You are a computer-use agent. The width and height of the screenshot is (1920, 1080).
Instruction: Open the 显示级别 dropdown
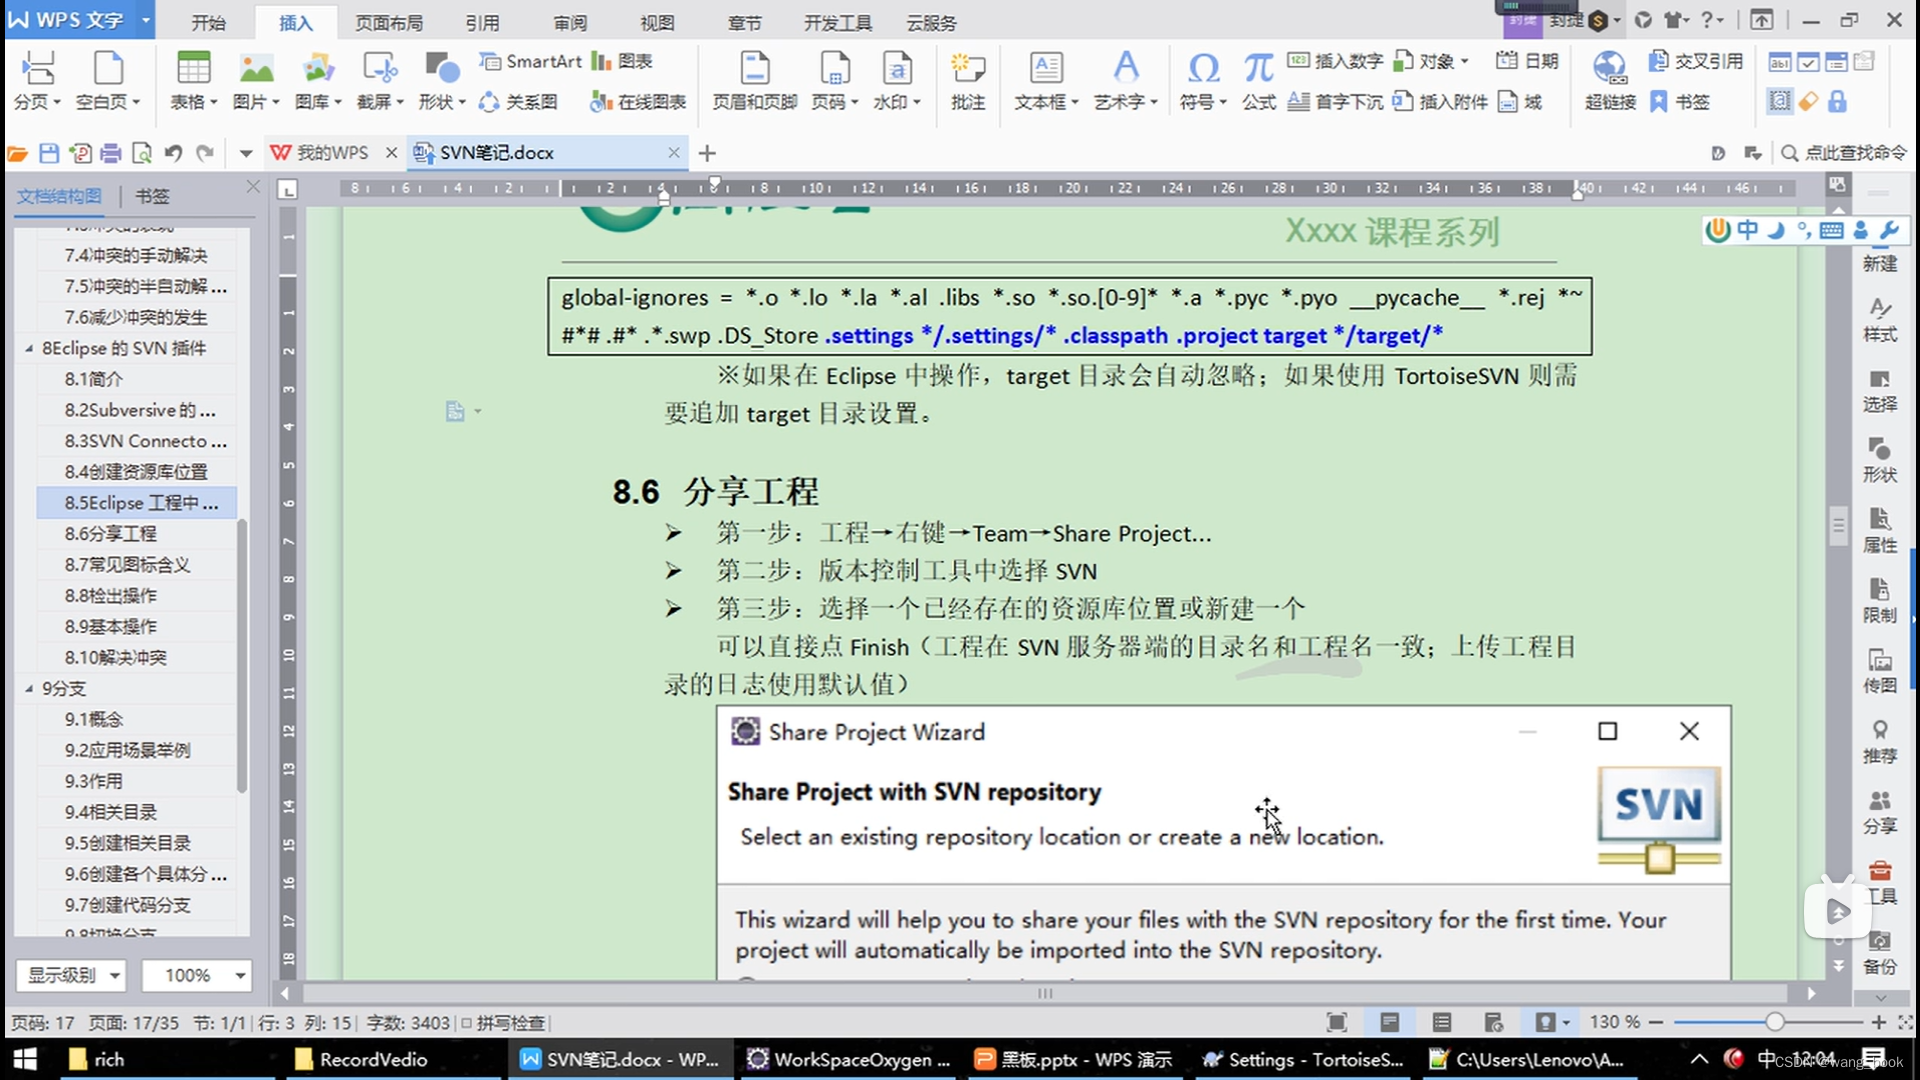71,975
